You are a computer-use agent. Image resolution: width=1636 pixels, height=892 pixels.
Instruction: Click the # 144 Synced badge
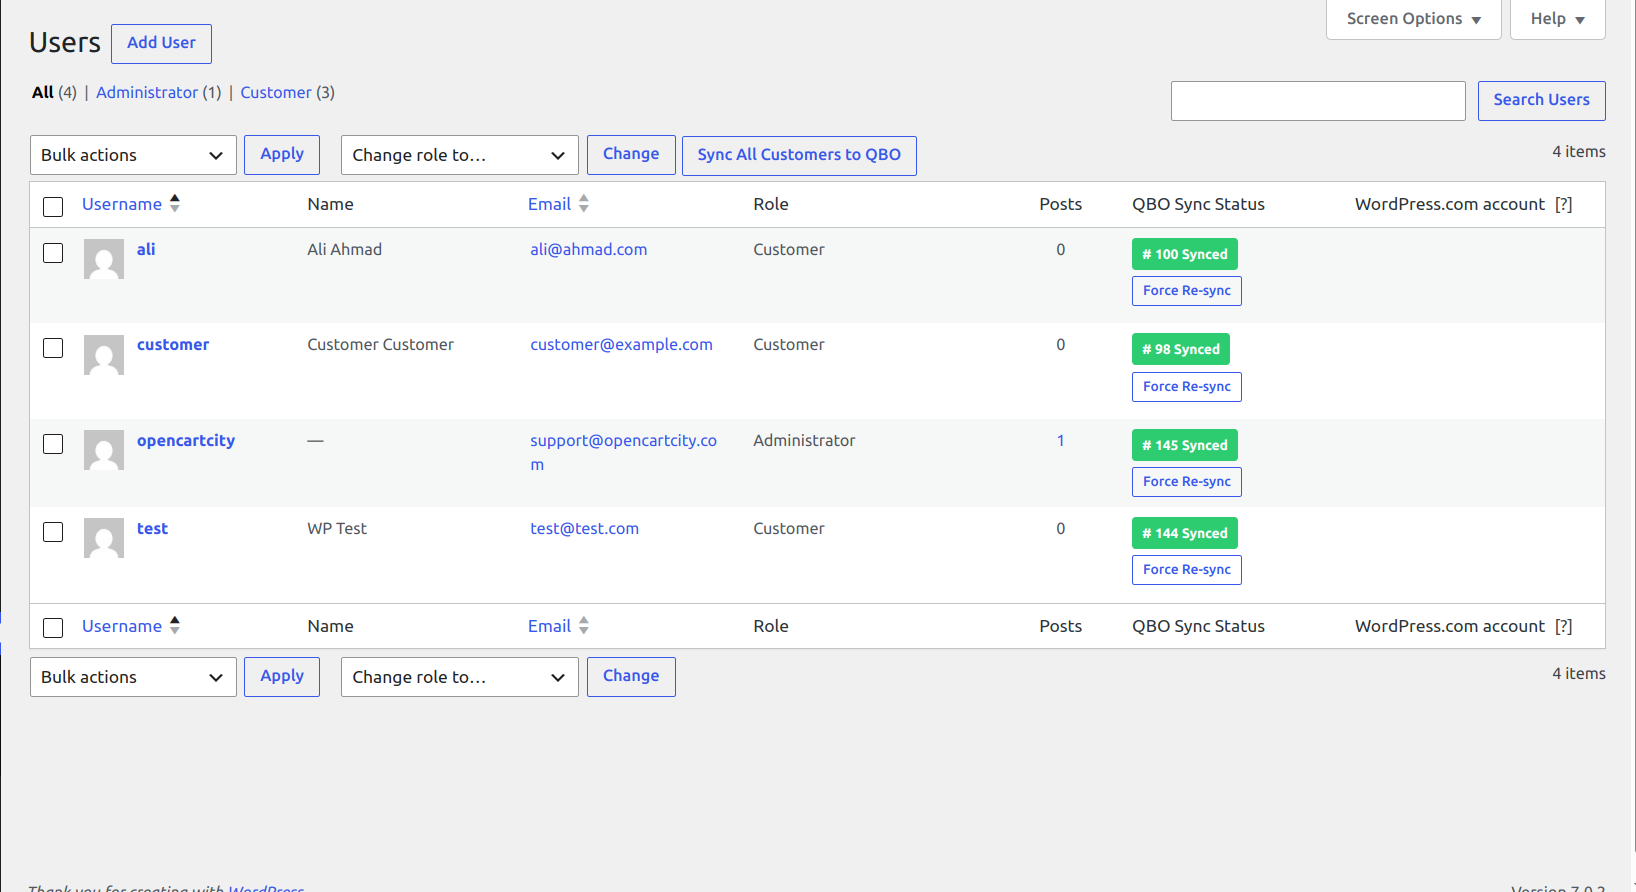[1185, 533]
